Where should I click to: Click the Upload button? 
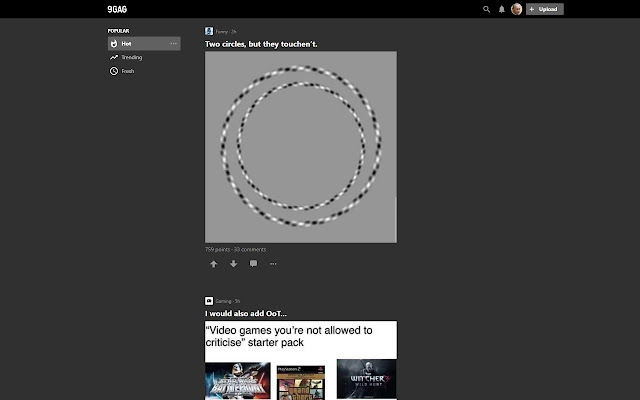544,9
